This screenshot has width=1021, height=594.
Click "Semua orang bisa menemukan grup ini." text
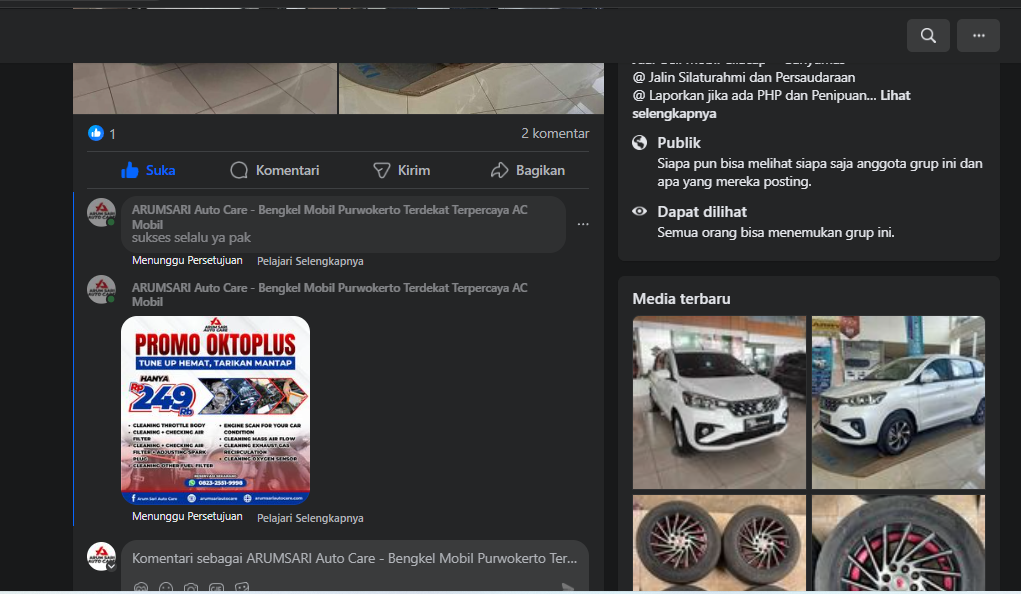pyautogui.click(x=776, y=233)
